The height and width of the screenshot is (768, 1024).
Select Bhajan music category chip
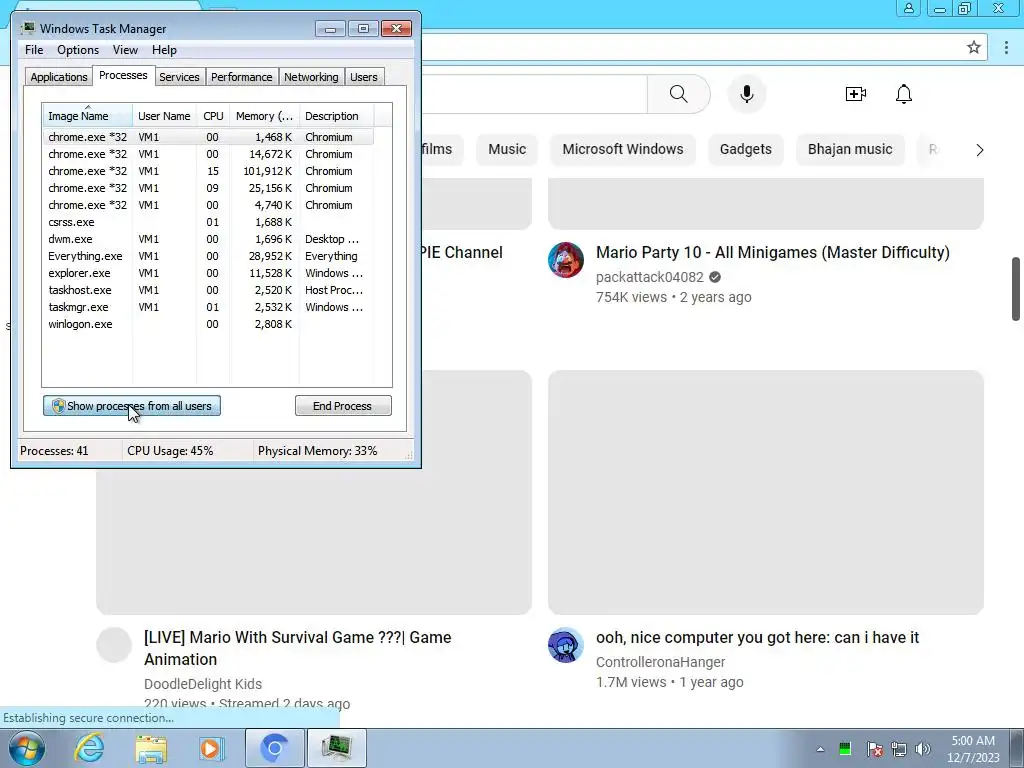[x=850, y=149]
